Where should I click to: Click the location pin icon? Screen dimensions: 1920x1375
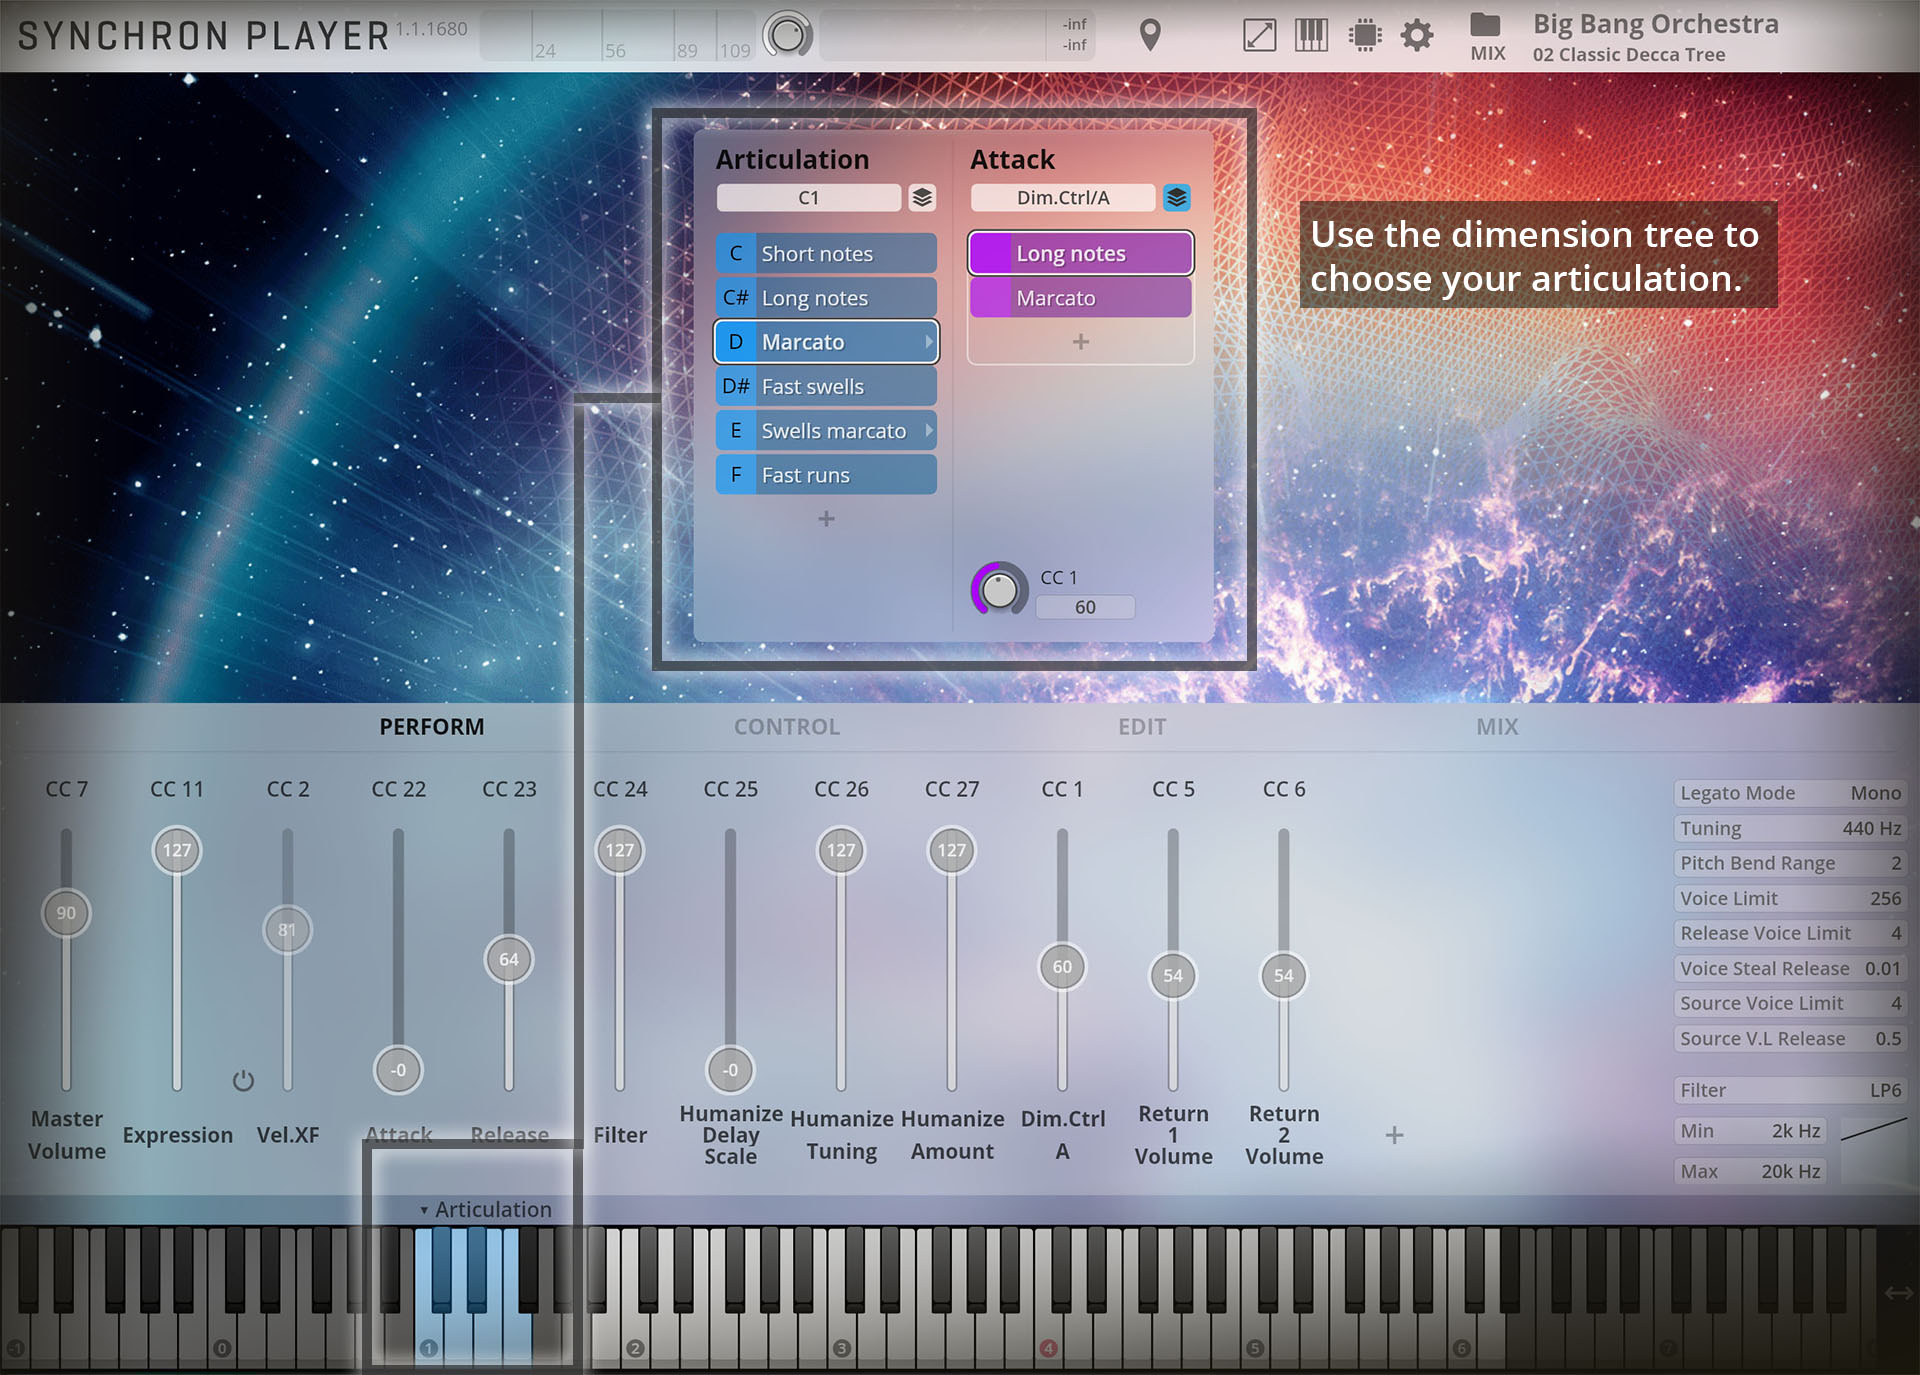(x=1150, y=35)
